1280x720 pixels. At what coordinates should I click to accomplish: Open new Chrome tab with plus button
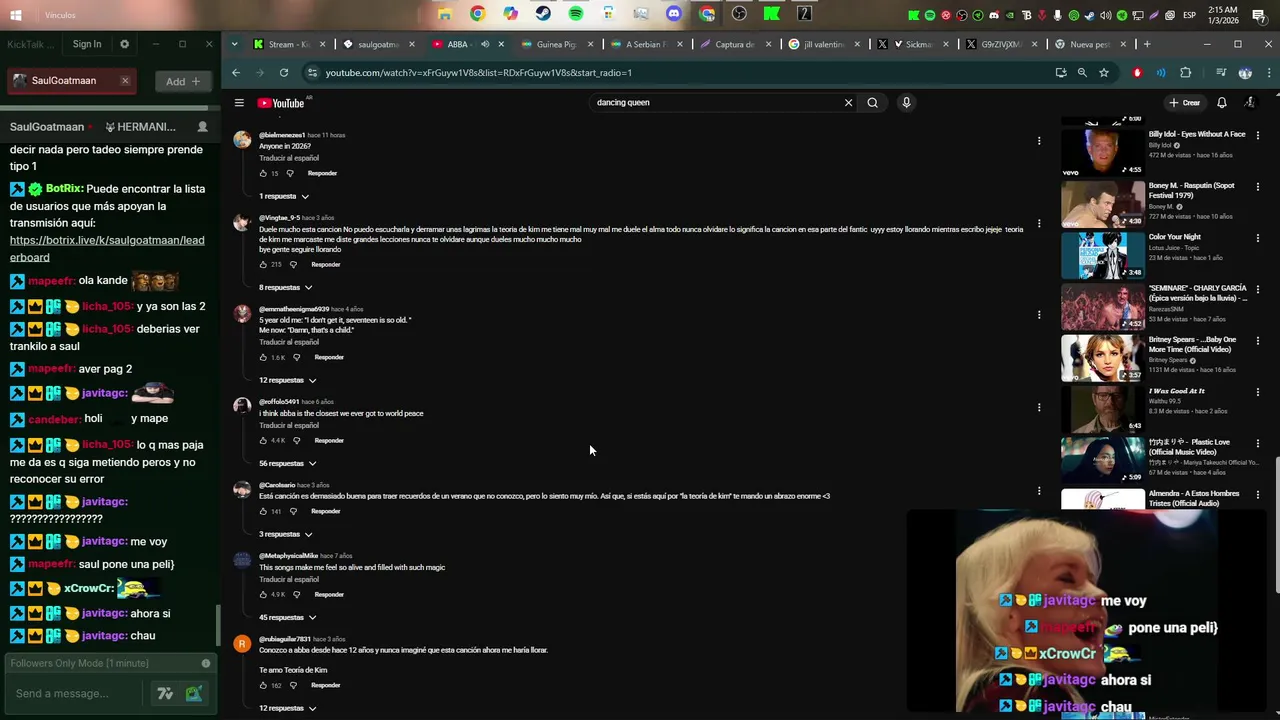(1147, 44)
